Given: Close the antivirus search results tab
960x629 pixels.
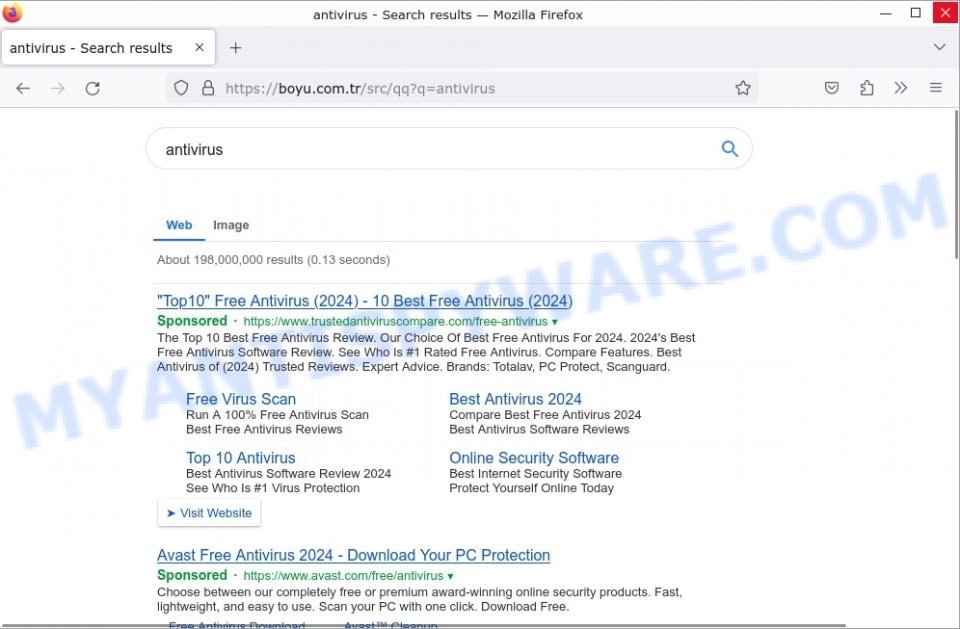Looking at the screenshot, I should click(x=199, y=48).
